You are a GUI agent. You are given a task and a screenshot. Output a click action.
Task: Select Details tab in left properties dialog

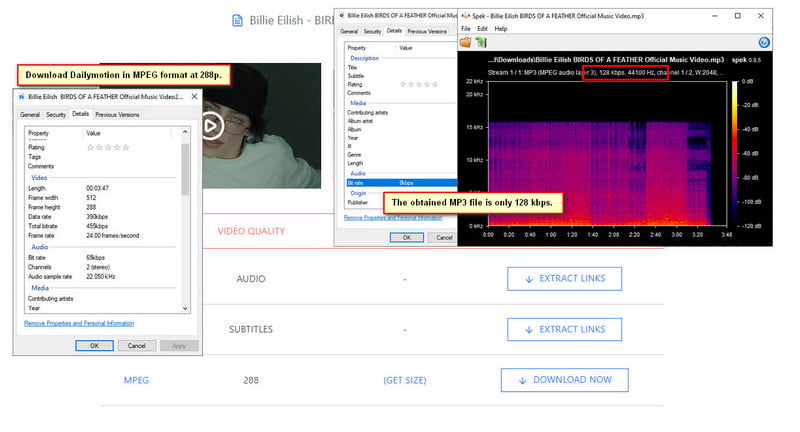click(80, 114)
